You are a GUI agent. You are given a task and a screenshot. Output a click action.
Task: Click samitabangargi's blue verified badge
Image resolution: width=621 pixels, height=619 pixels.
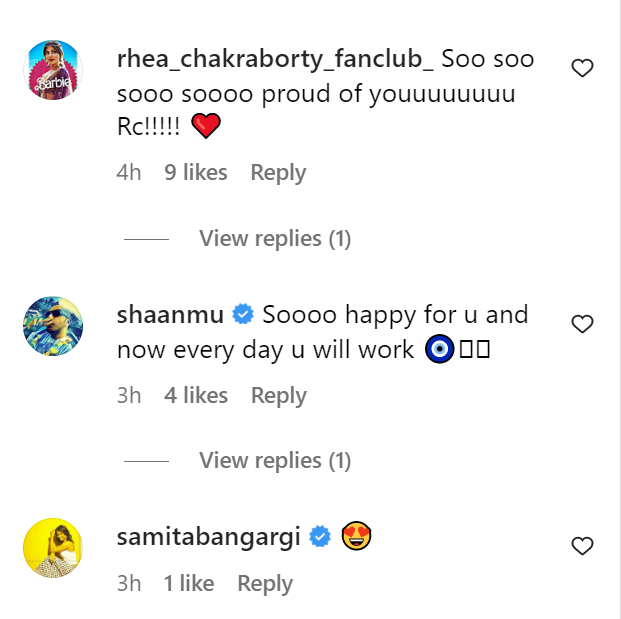click(320, 537)
